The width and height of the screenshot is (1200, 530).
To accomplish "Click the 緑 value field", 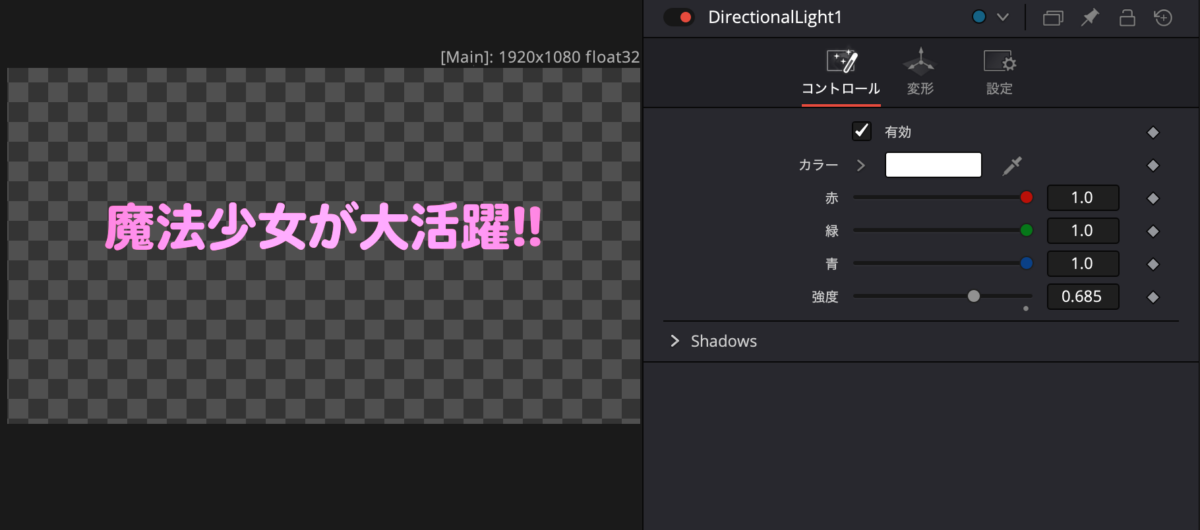I will point(1082,231).
